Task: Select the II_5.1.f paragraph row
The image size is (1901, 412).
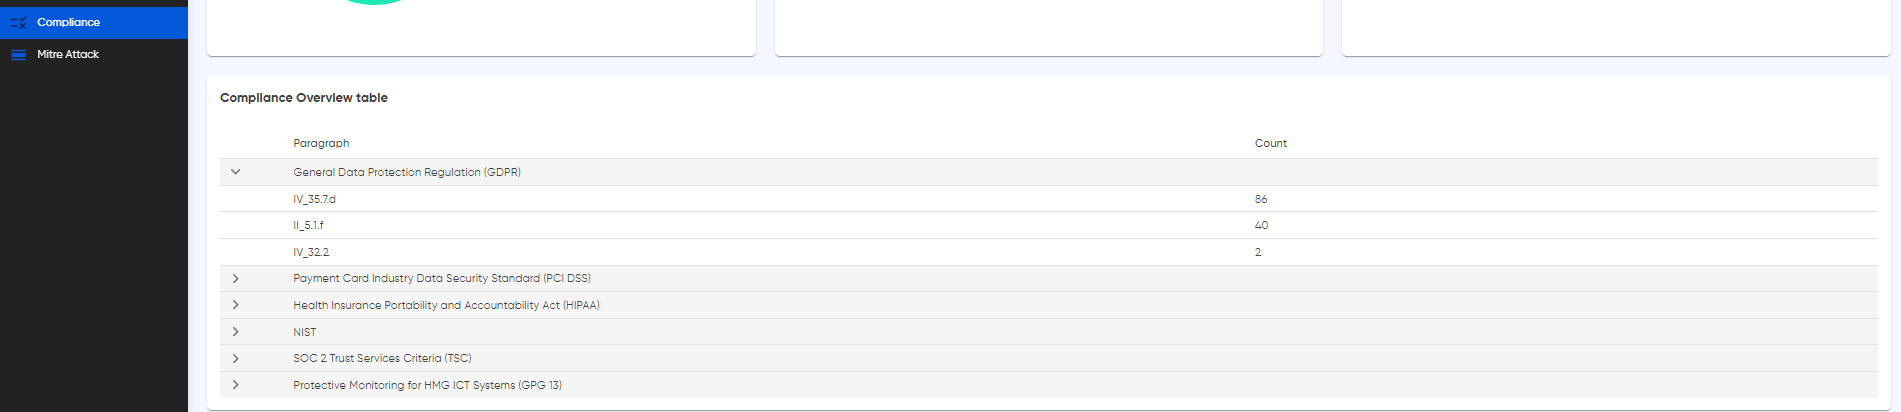Action: (x=1048, y=225)
